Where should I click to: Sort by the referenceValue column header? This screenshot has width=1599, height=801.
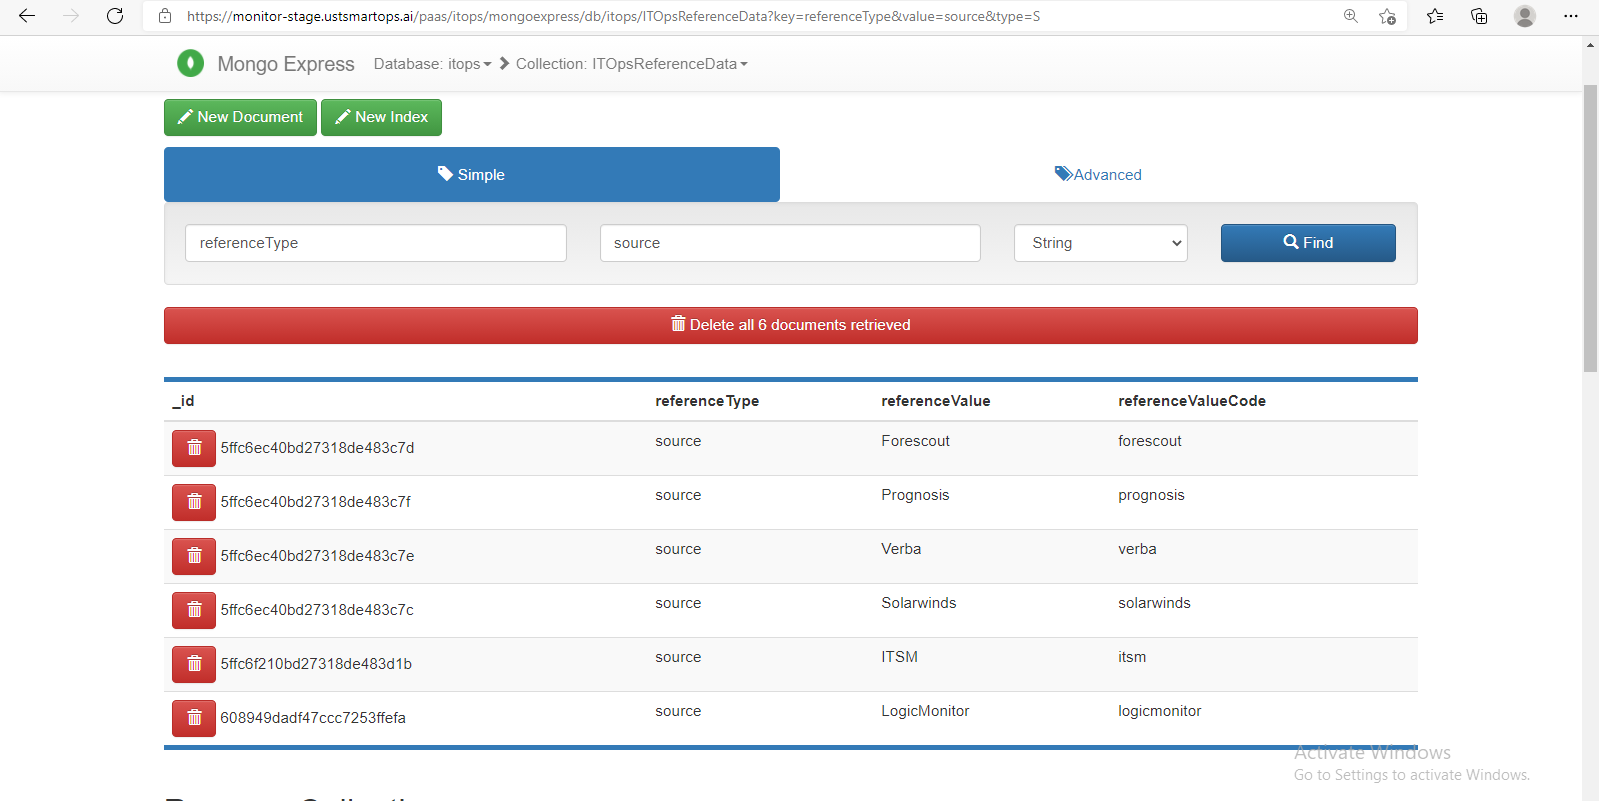[x=936, y=401]
